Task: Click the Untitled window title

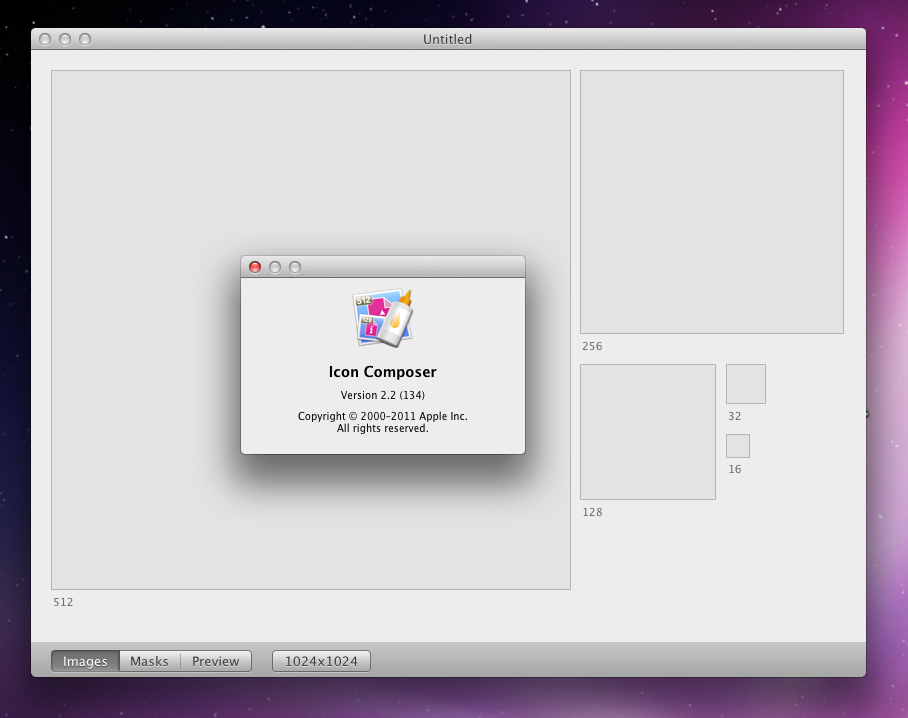Action: (x=448, y=39)
